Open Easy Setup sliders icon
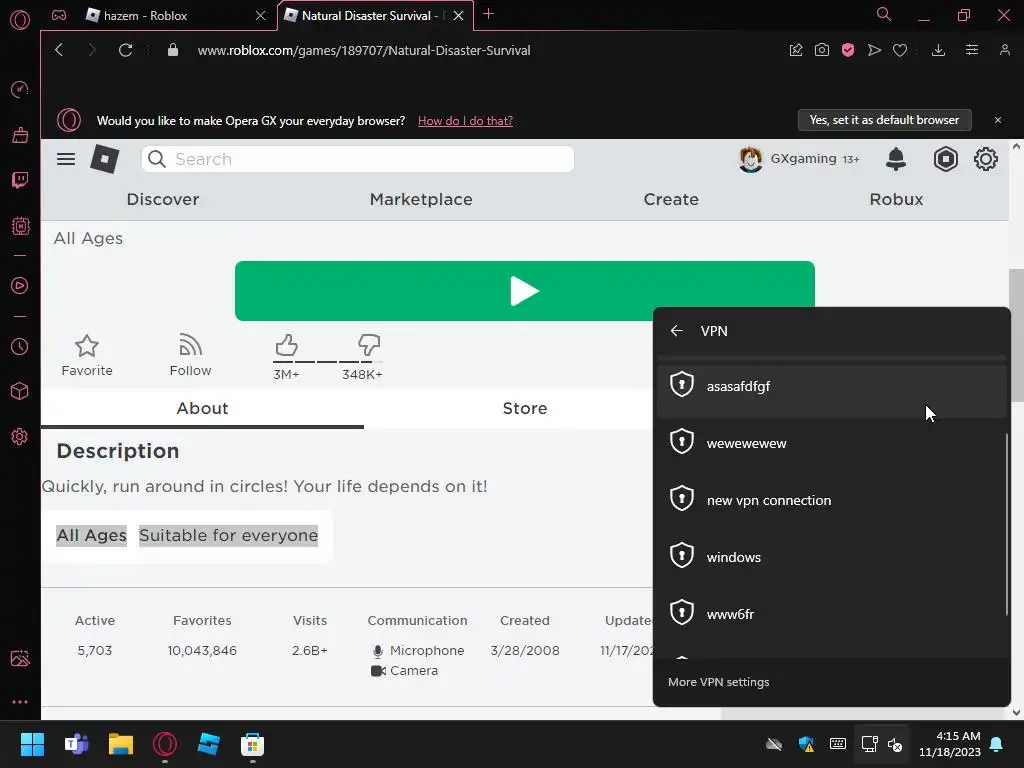The width and height of the screenshot is (1024, 768). [x=972, y=50]
